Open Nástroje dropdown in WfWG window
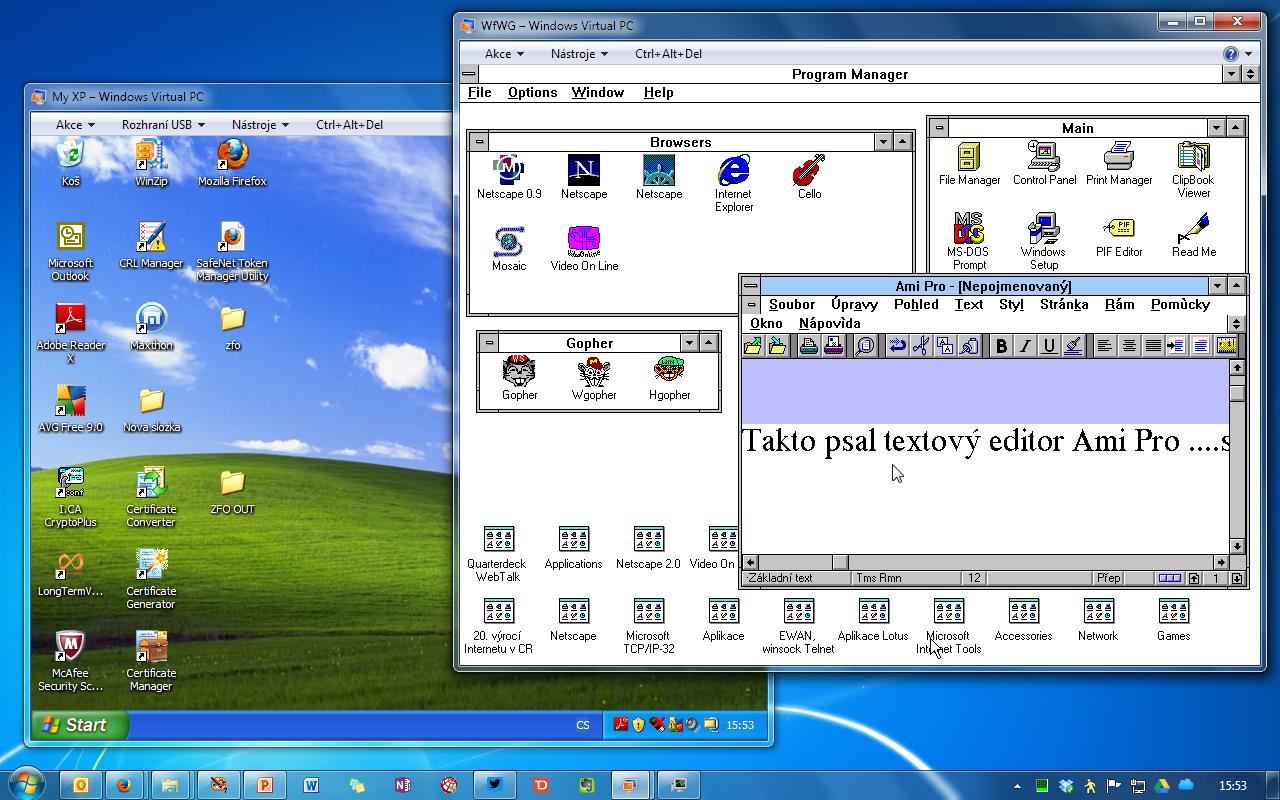The height and width of the screenshot is (800, 1280). [579, 54]
